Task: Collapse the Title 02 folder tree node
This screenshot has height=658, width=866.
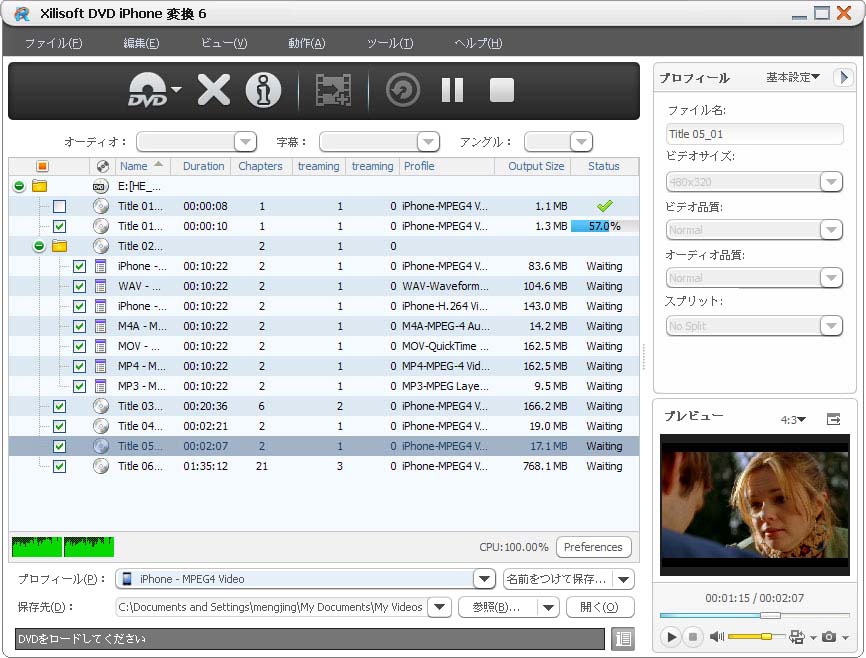Action: tap(39, 246)
